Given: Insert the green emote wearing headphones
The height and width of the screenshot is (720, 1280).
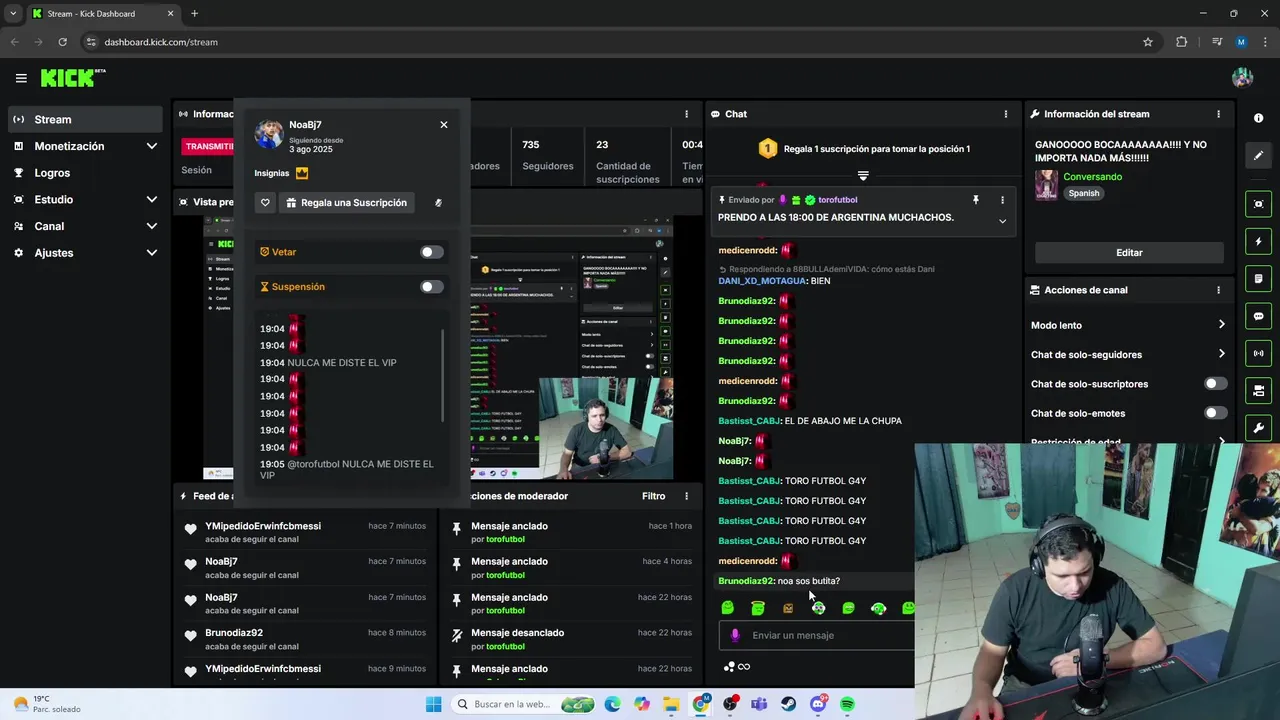Looking at the screenshot, I should click(878, 608).
